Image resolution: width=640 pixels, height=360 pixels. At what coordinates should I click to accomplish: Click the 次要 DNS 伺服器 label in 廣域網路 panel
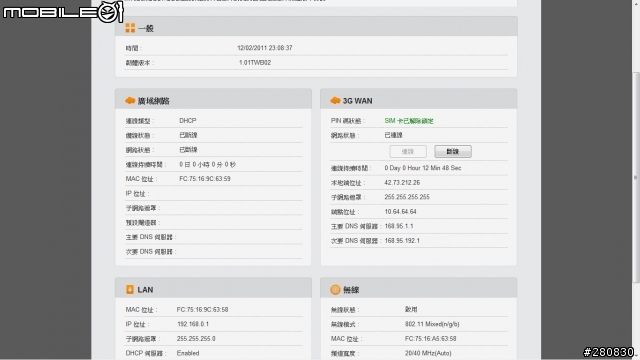151,252
